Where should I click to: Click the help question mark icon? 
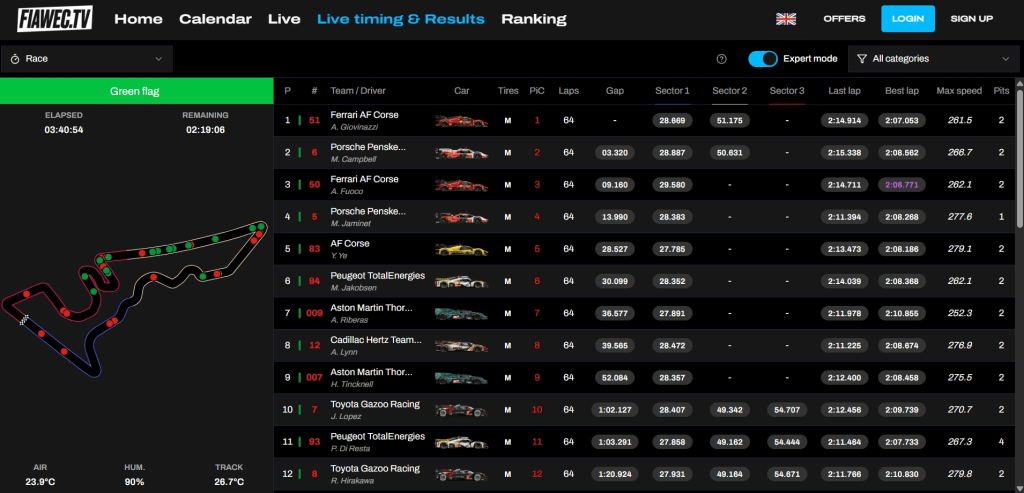coord(721,59)
